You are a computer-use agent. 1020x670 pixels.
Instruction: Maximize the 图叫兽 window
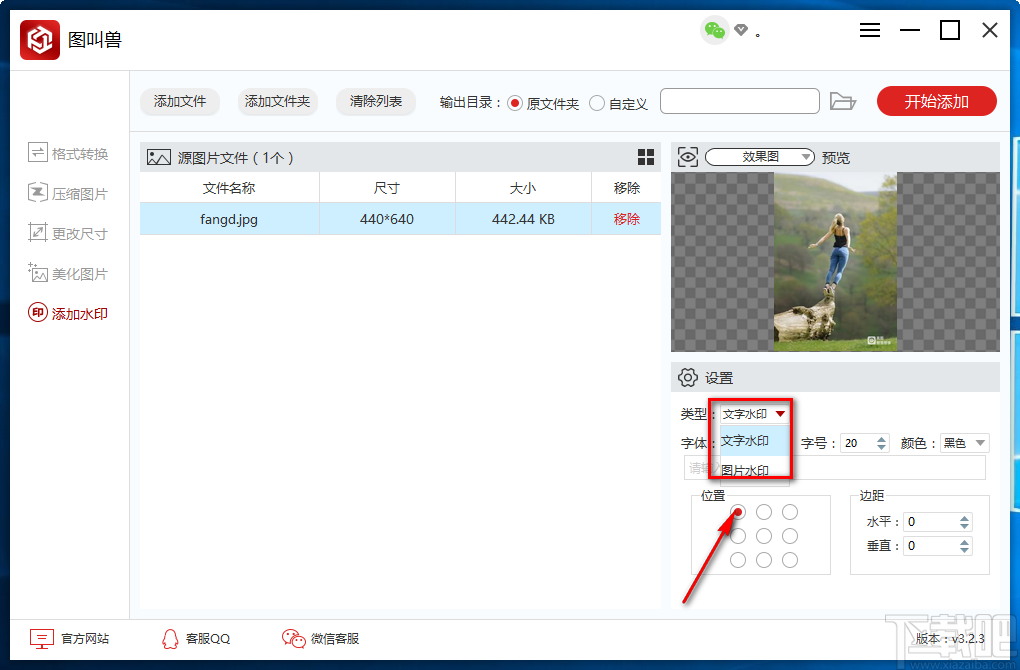tap(950, 30)
